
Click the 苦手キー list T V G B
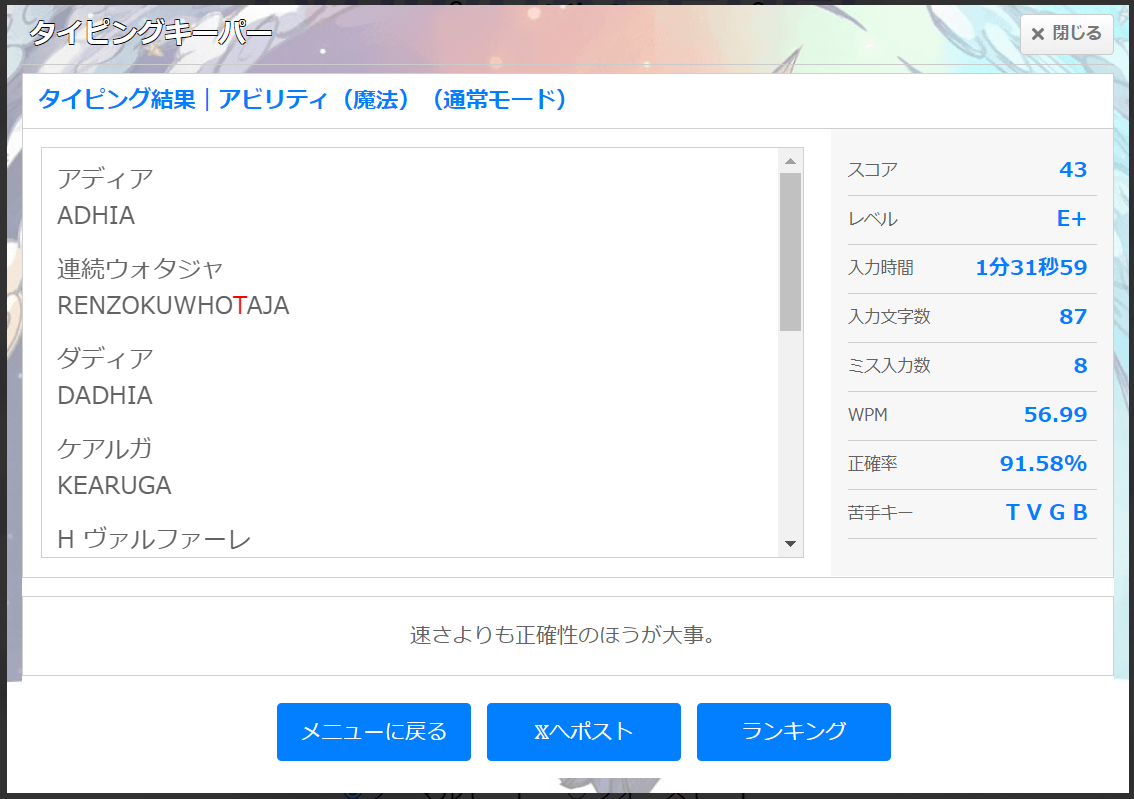click(x=1046, y=513)
